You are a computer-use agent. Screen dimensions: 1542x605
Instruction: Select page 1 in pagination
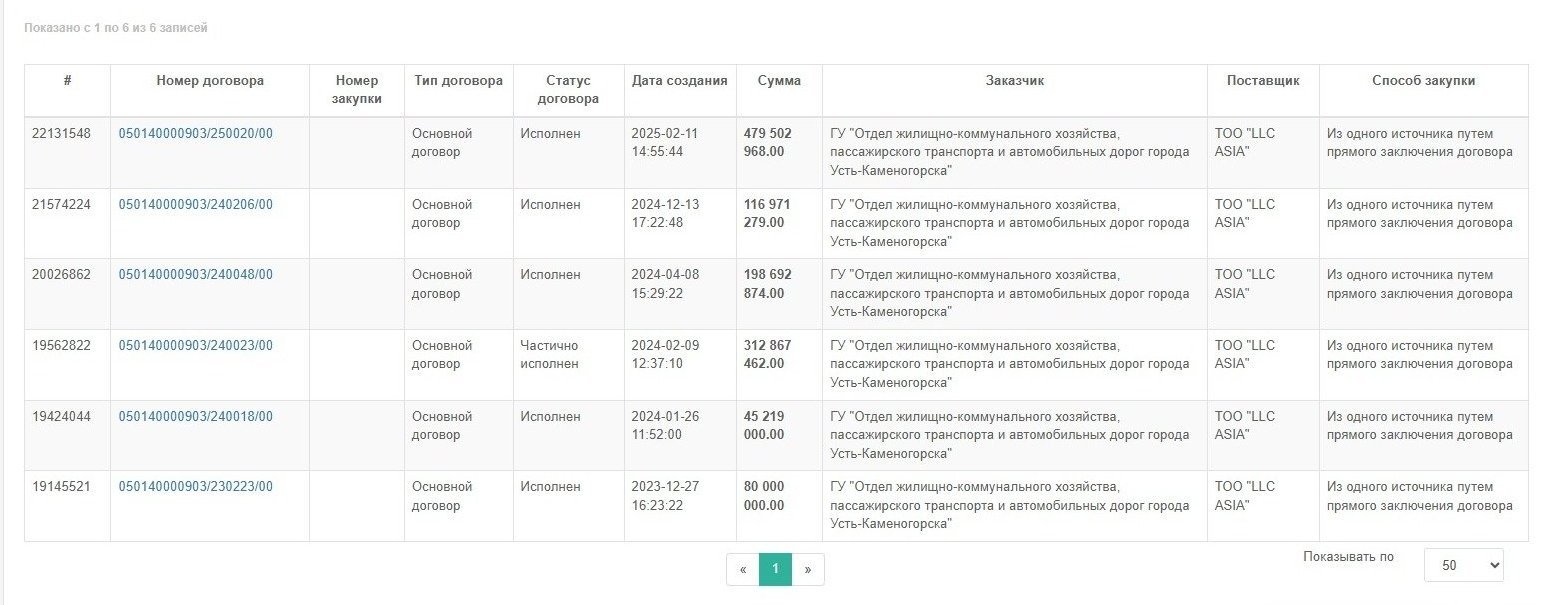click(775, 569)
